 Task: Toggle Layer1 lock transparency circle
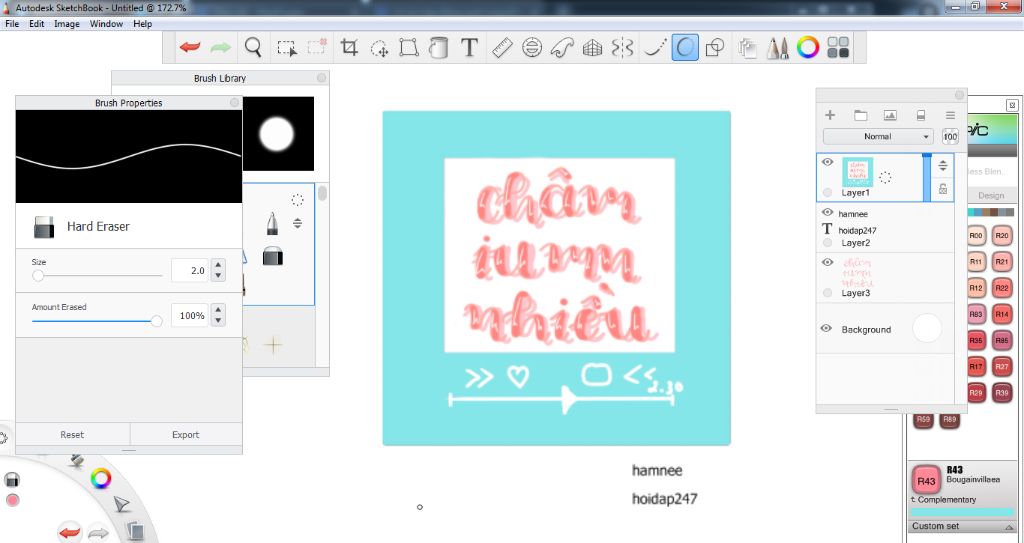pyautogui.click(x=827, y=192)
